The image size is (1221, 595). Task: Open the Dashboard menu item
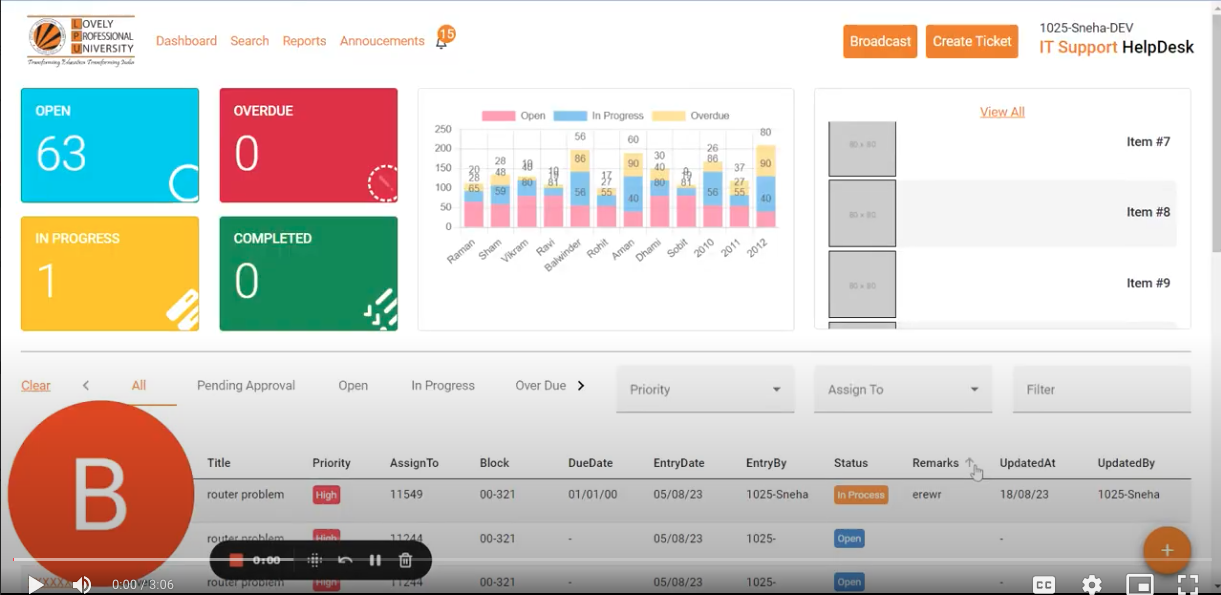pos(186,41)
